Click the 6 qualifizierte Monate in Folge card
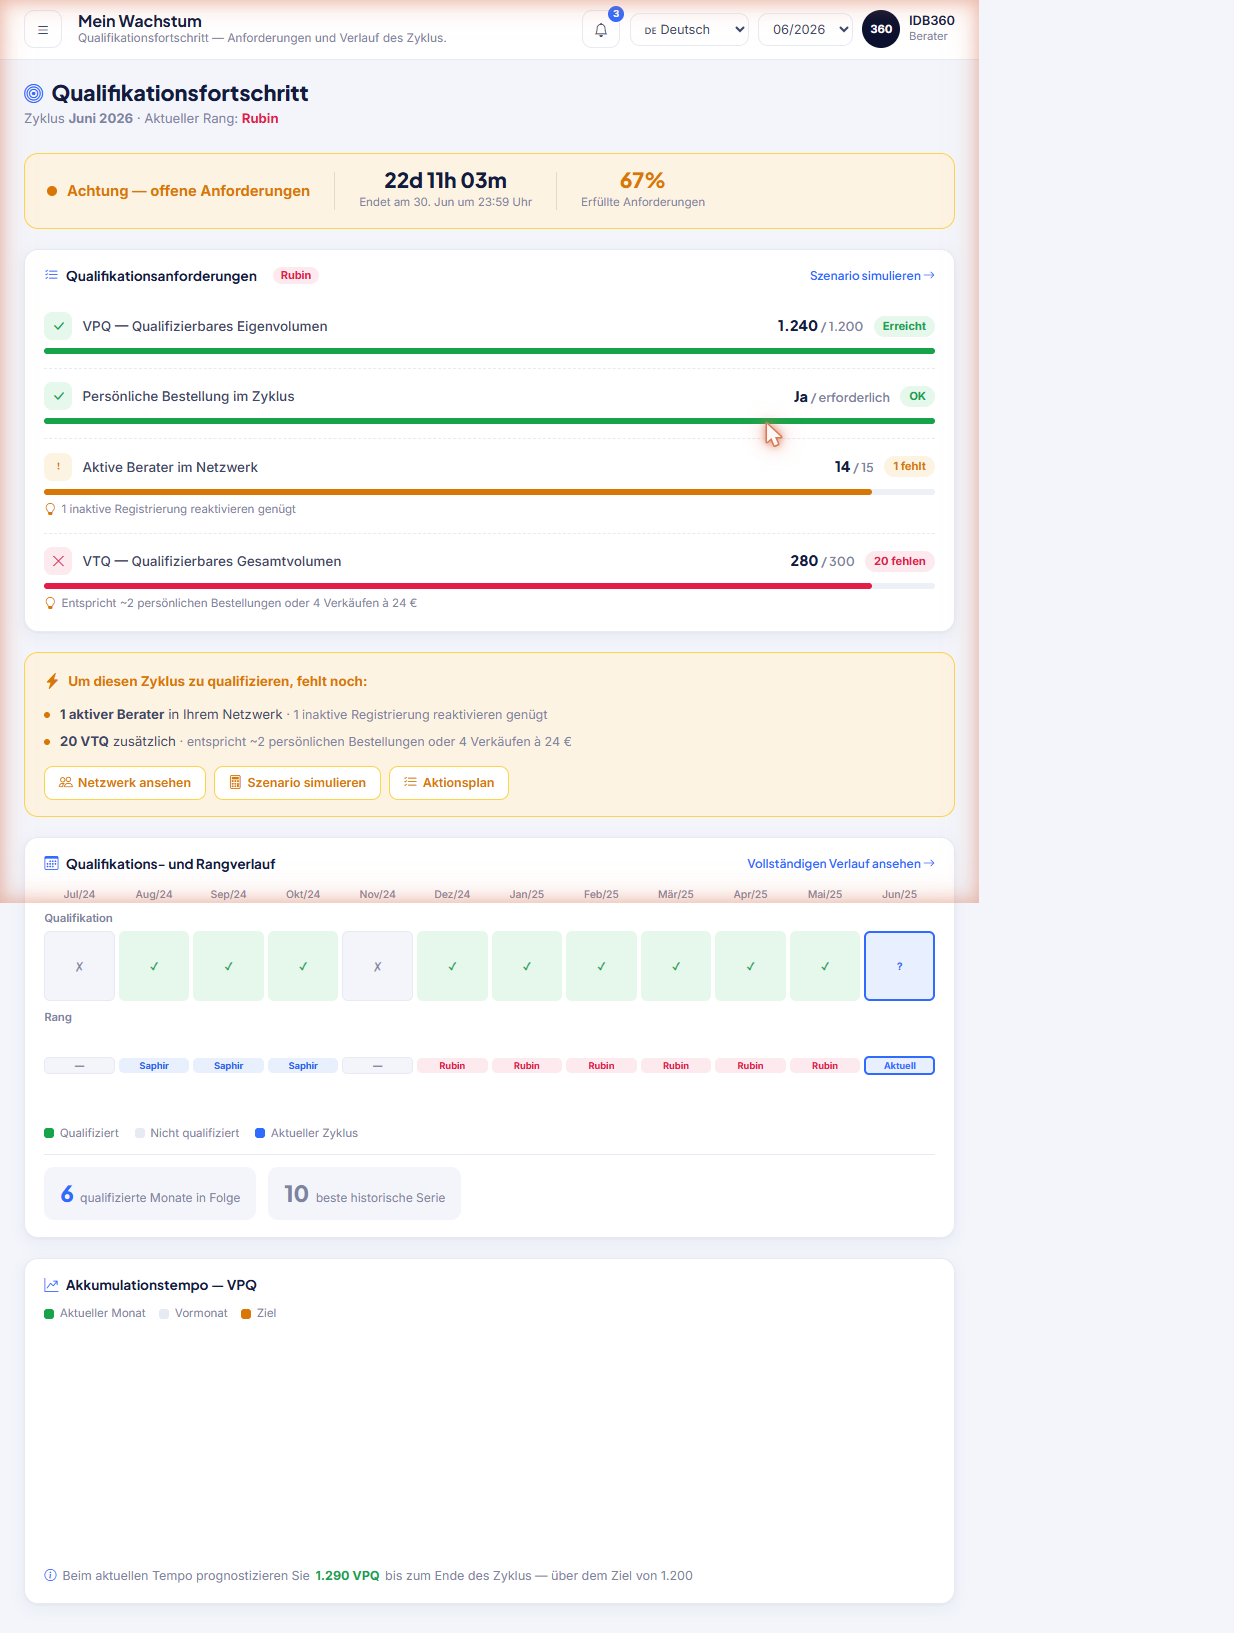1234x1633 pixels. (150, 1194)
